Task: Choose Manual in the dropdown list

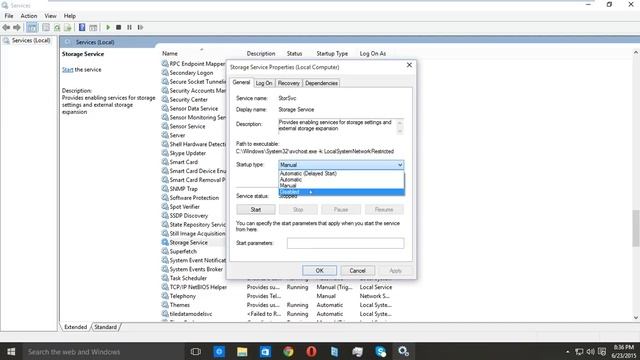Action: [341, 186]
